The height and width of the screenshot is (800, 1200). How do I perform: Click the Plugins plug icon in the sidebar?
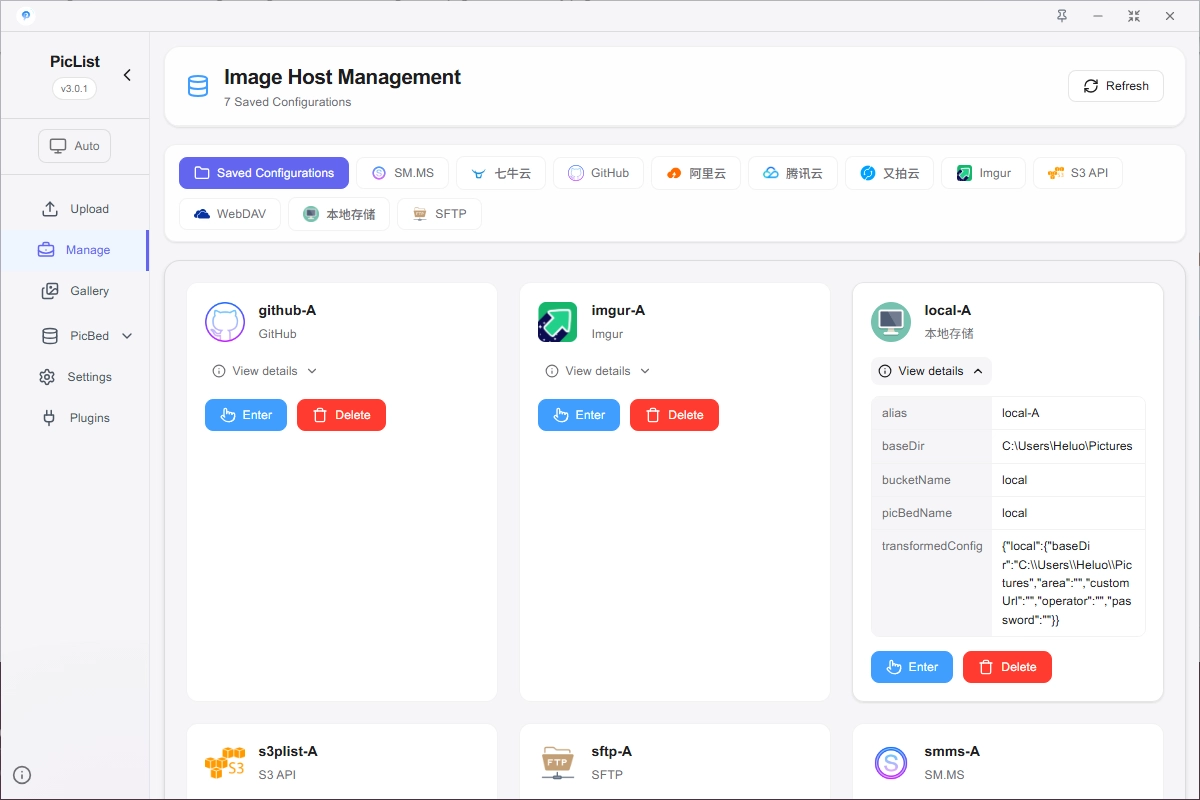(49, 418)
